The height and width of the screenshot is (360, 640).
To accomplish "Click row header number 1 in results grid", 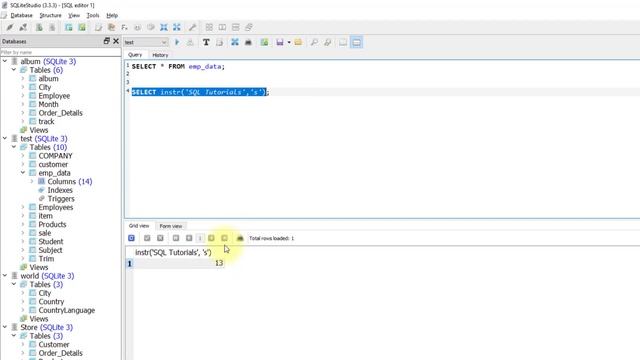I will coord(129,263).
